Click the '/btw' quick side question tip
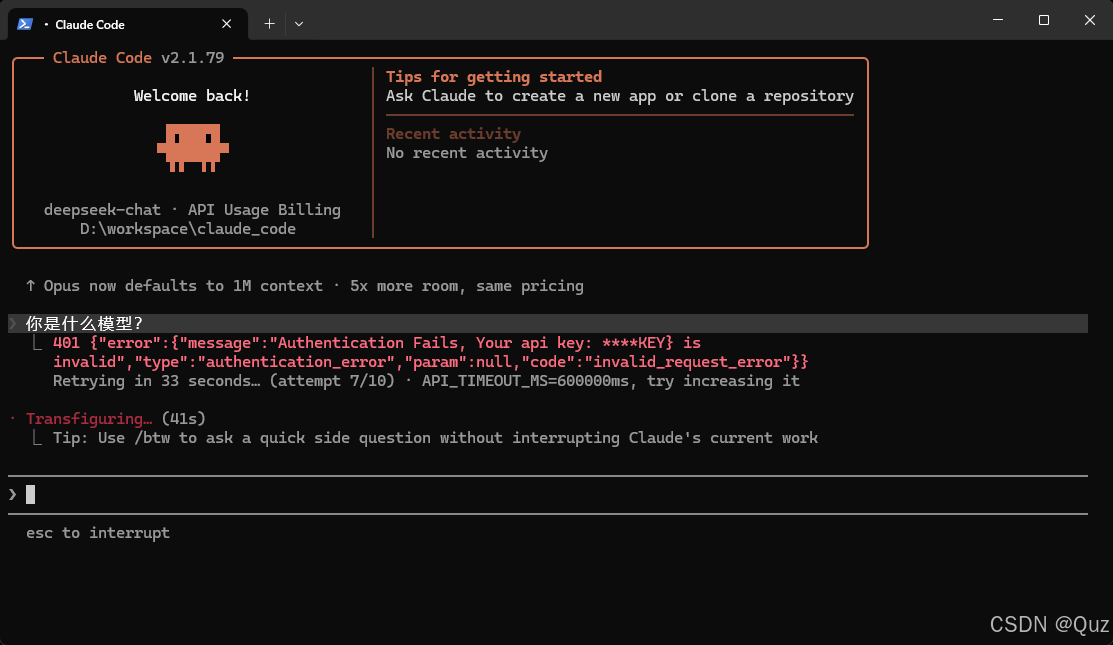This screenshot has height=645, width=1113. coord(435,438)
